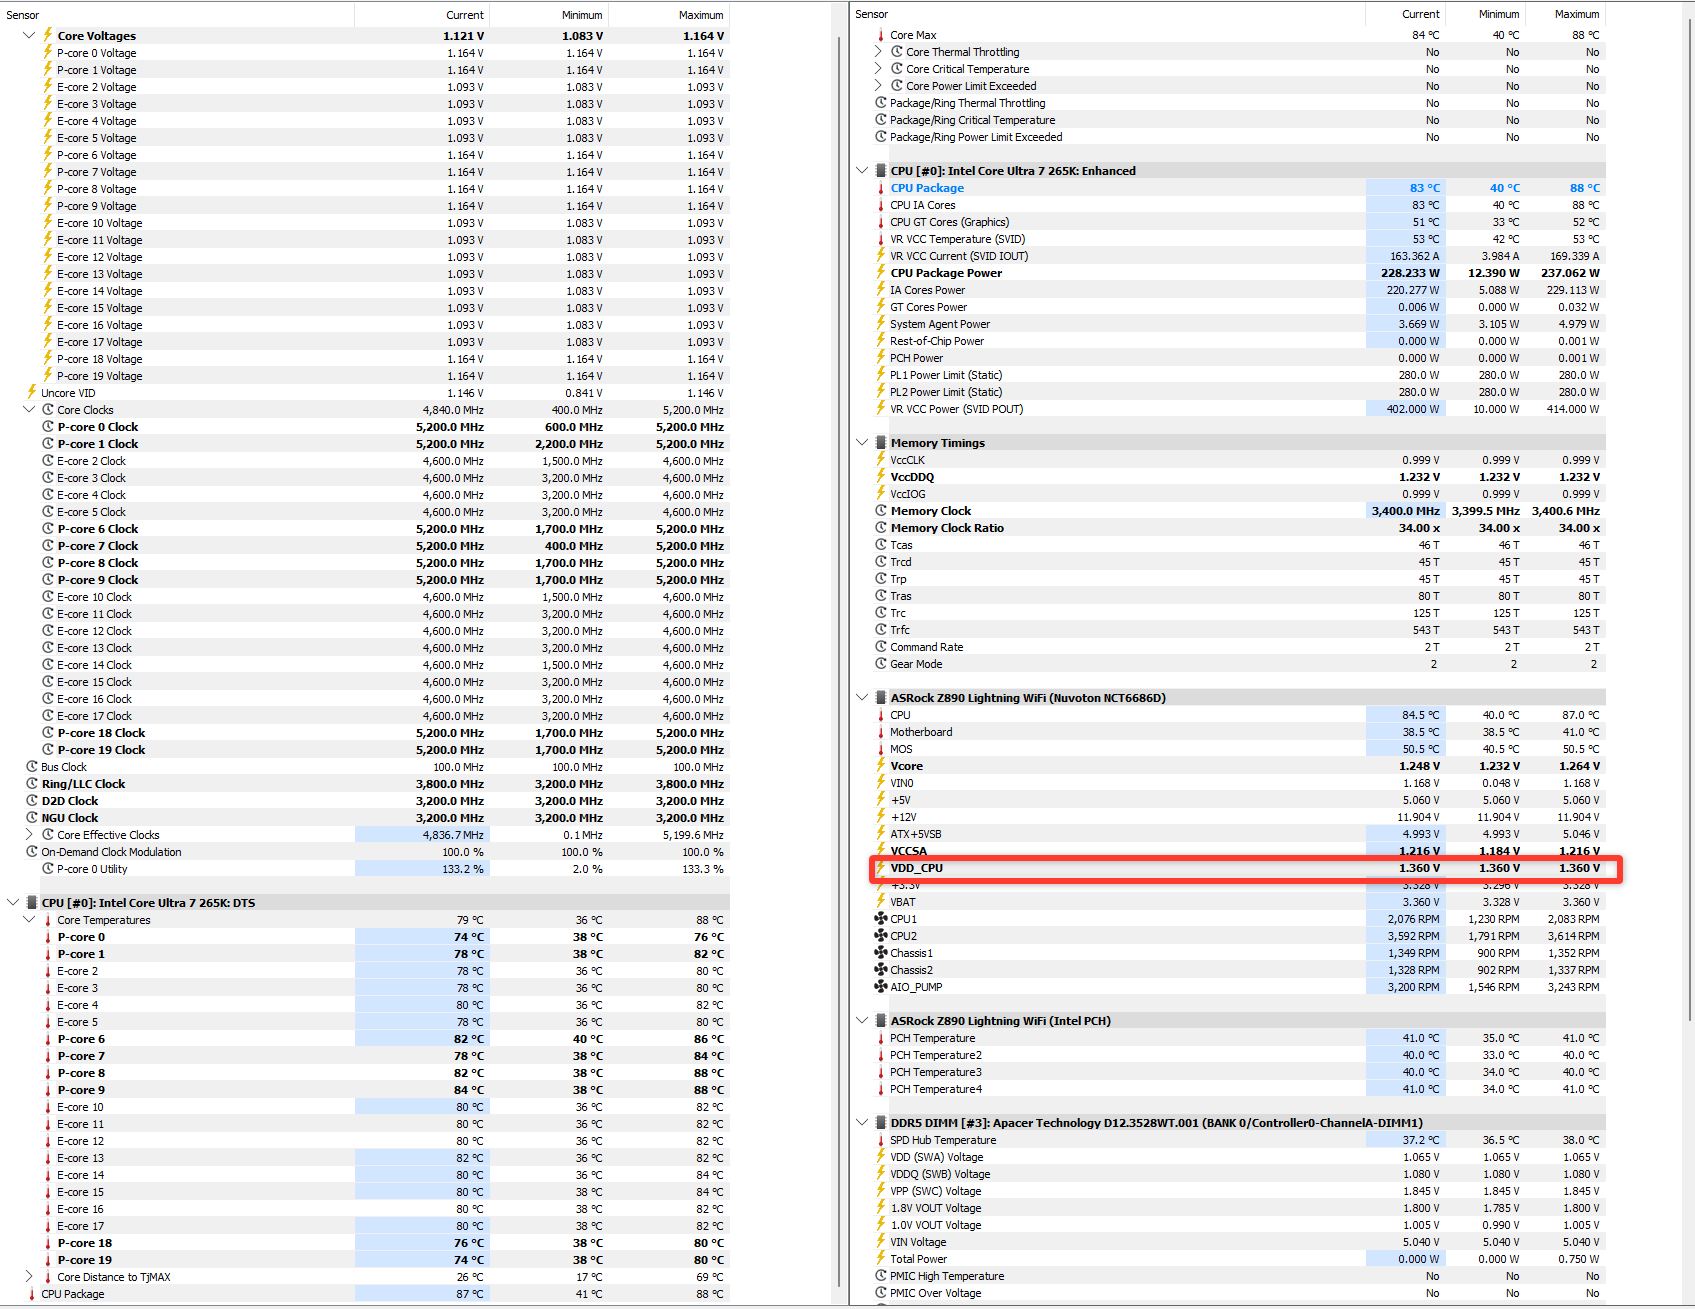The height and width of the screenshot is (1309, 1695).
Task: Click the clock icon next to NGU Clock
Action: click(31, 817)
